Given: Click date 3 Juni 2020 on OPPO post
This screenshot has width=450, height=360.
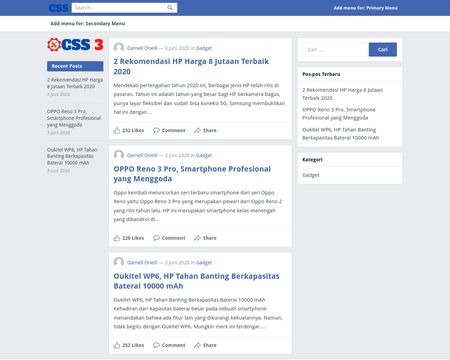Looking at the screenshot, I should (177, 155).
